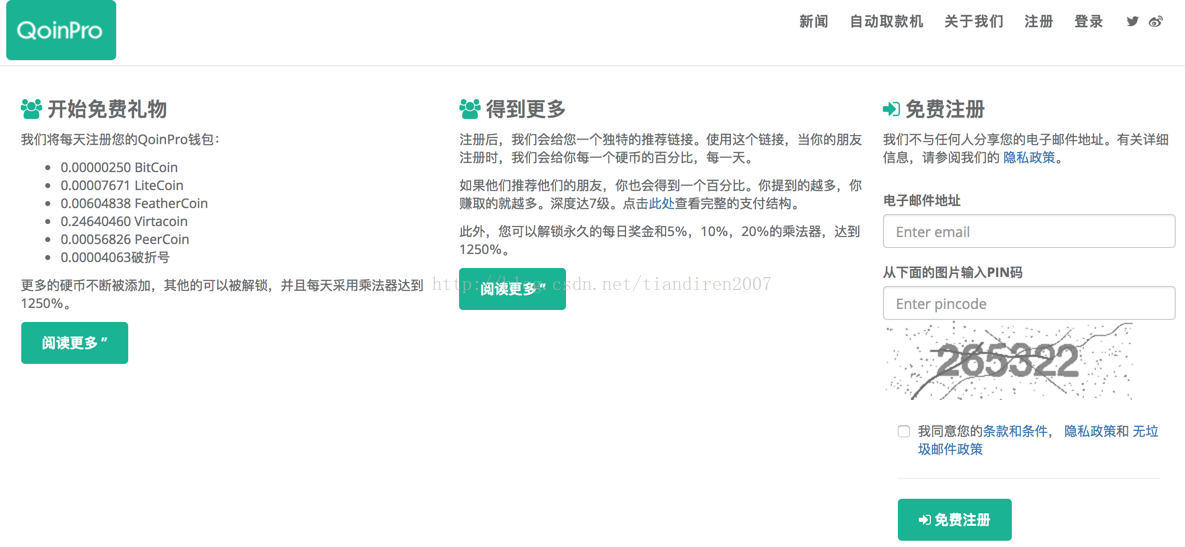Viewport: 1185px width, 547px height.
Task: Click the 从下面的图片输入PIN码 label
Action: pyautogui.click(x=952, y=272)
